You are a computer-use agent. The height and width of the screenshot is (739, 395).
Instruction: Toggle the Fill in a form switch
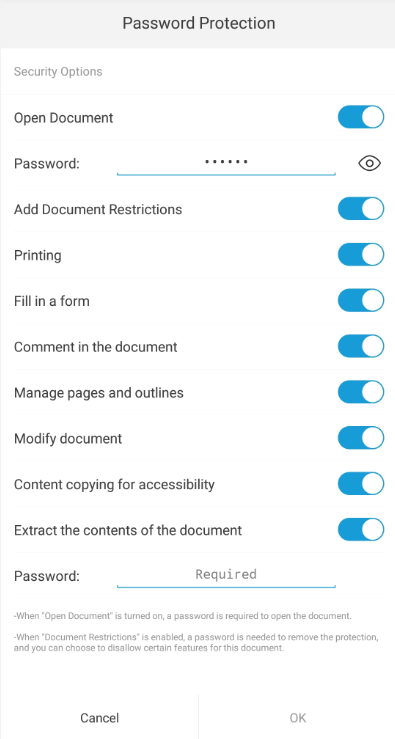pyautogui.click(x=361, y=301)
